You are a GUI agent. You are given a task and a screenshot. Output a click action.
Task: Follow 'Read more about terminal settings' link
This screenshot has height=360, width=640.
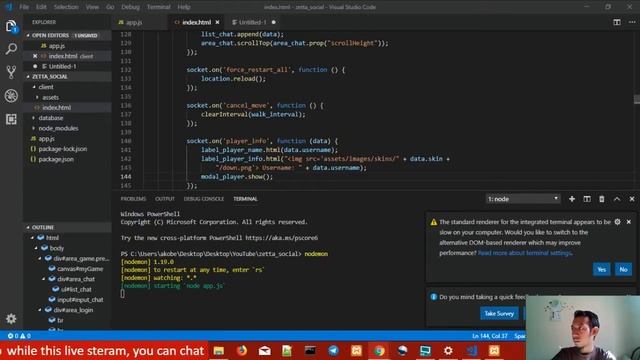(524, 253)
